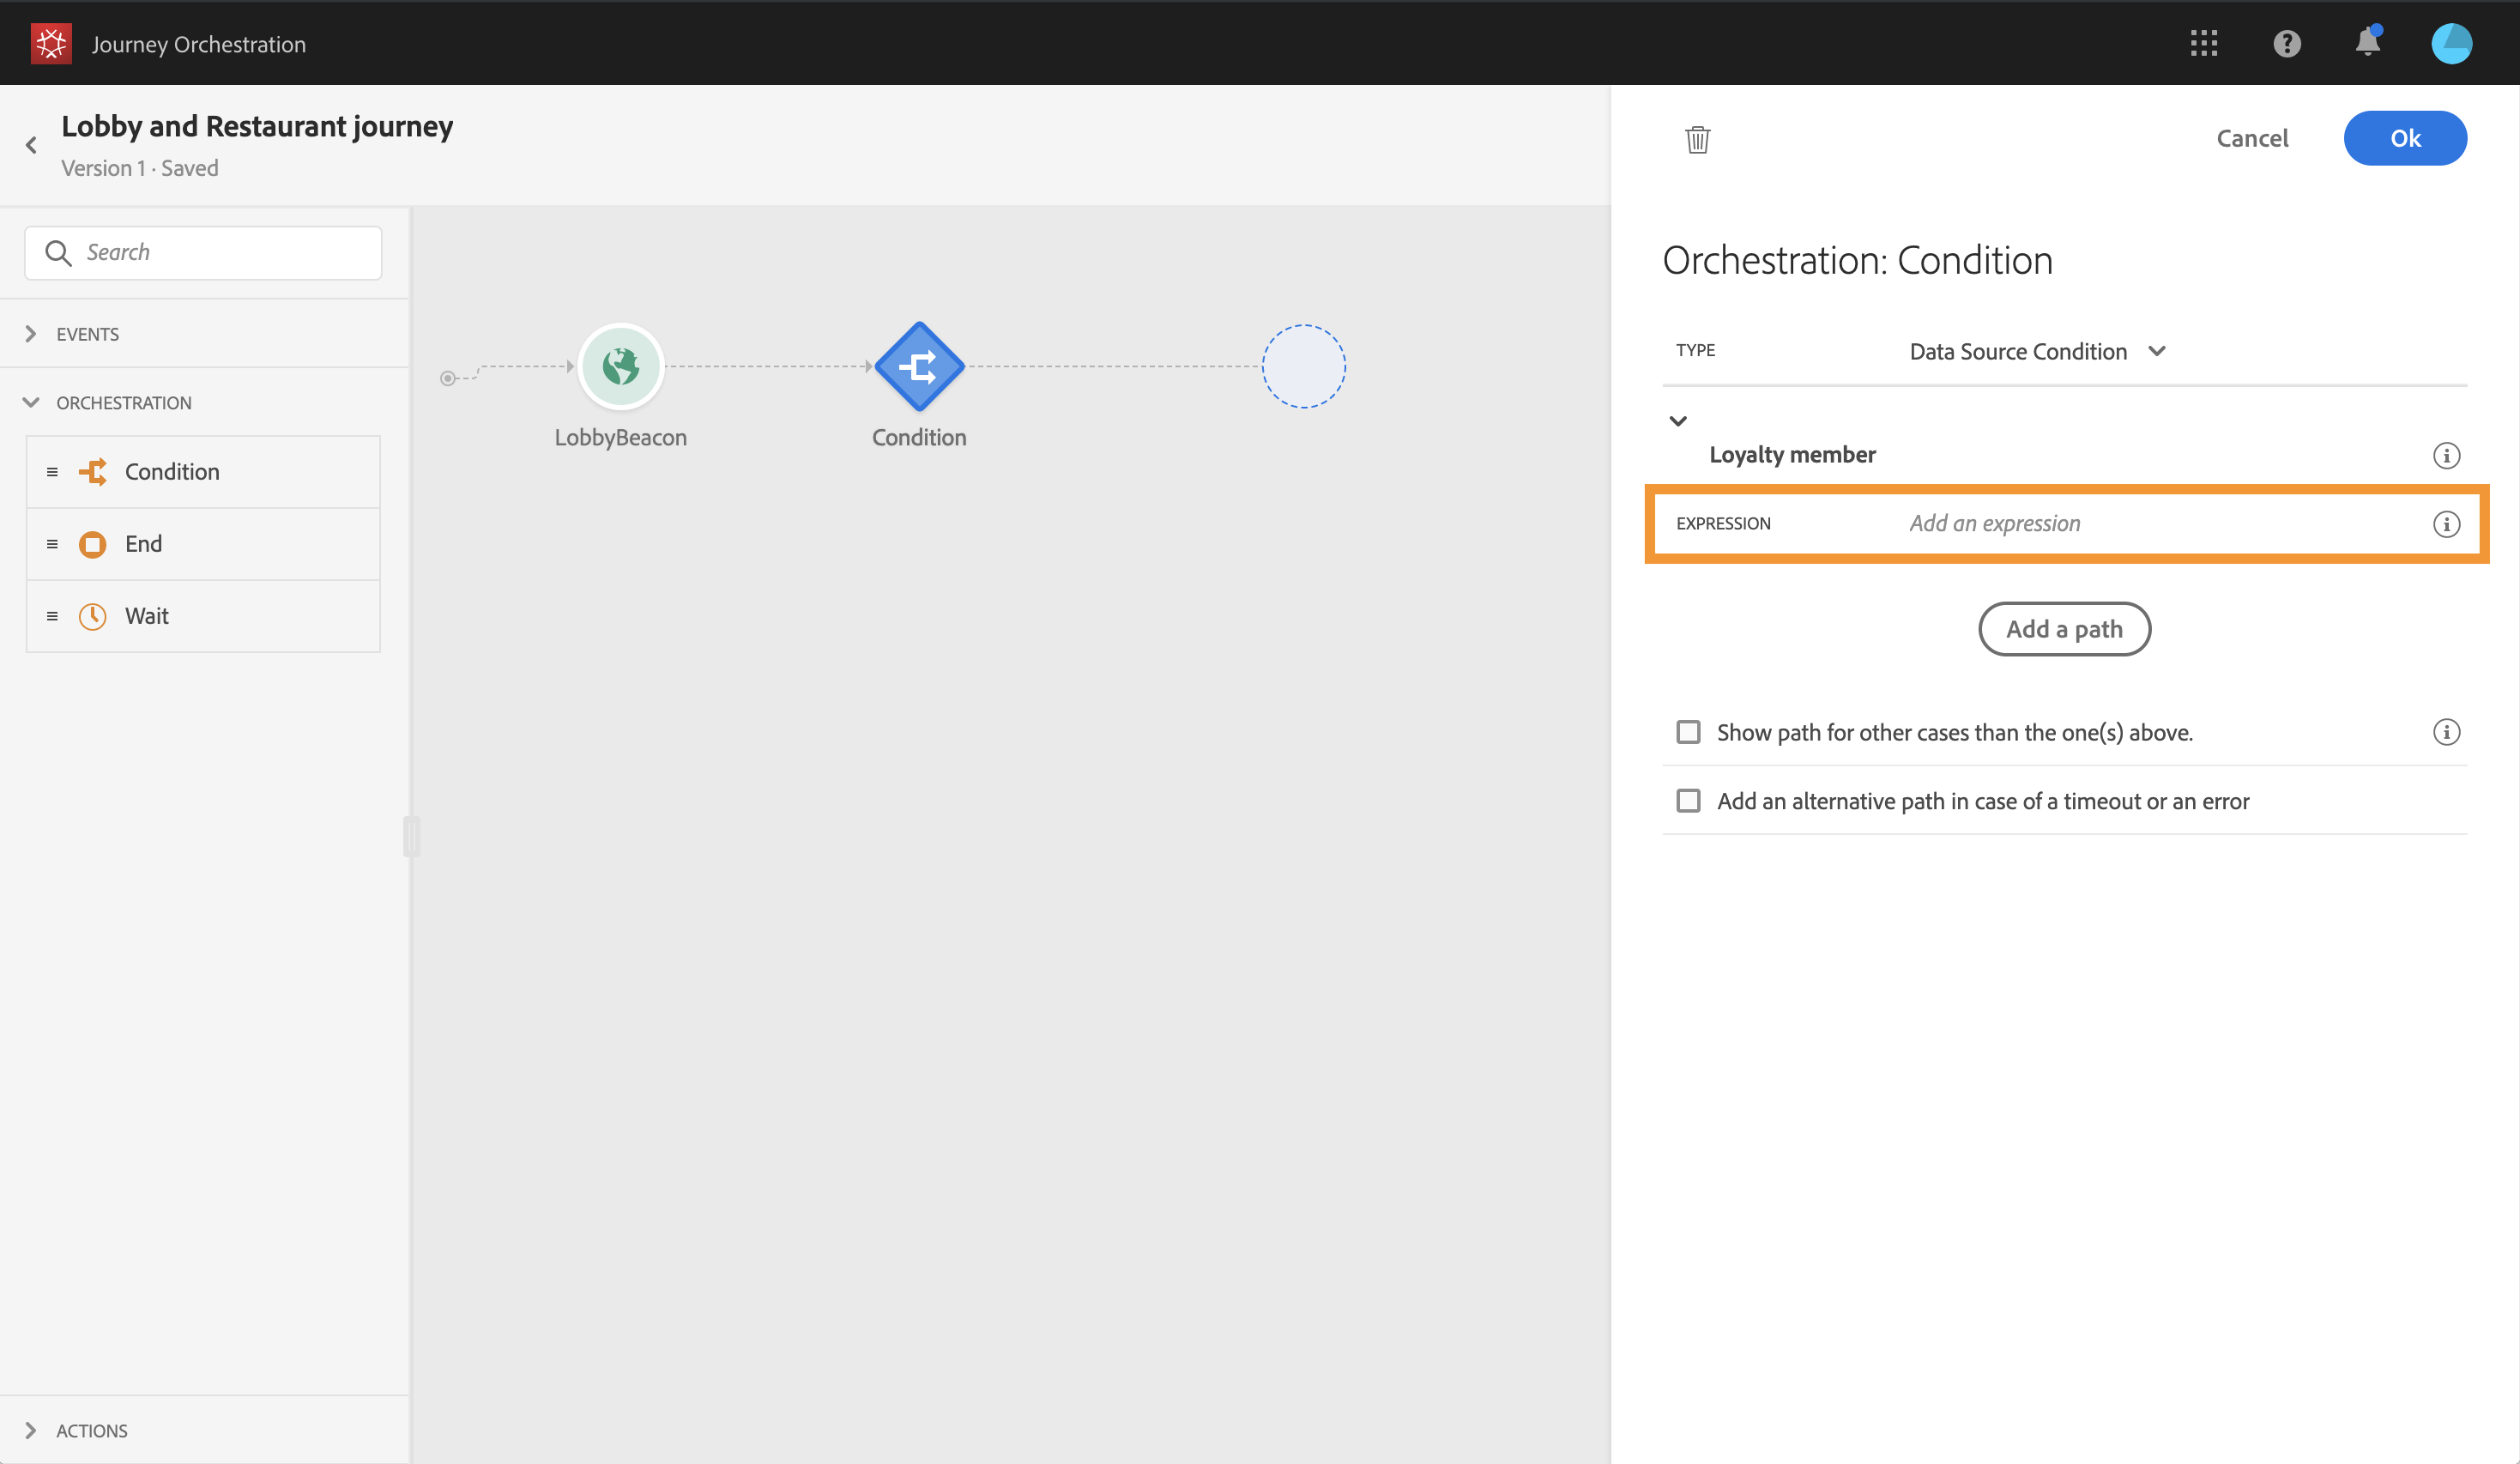Screen dimensions: 2520x1464
Task: Collapse the Loyalty member path chevron
Action: point(1678,421)
